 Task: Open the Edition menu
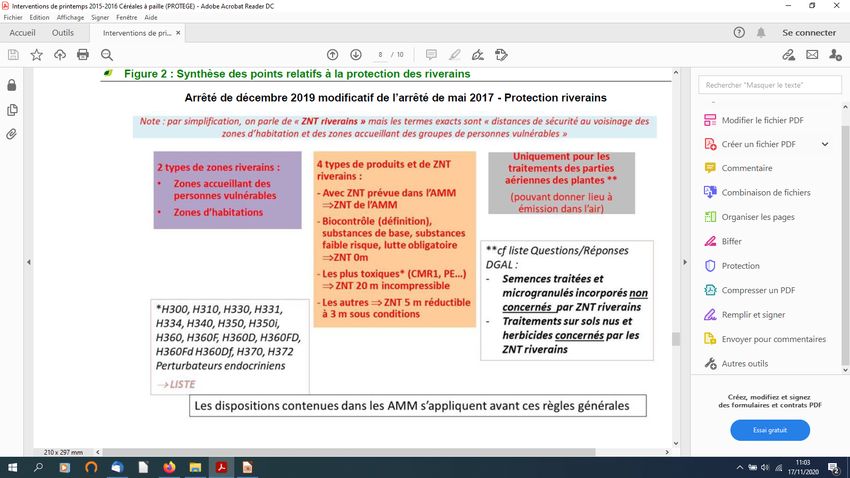[x=39, y=17]
